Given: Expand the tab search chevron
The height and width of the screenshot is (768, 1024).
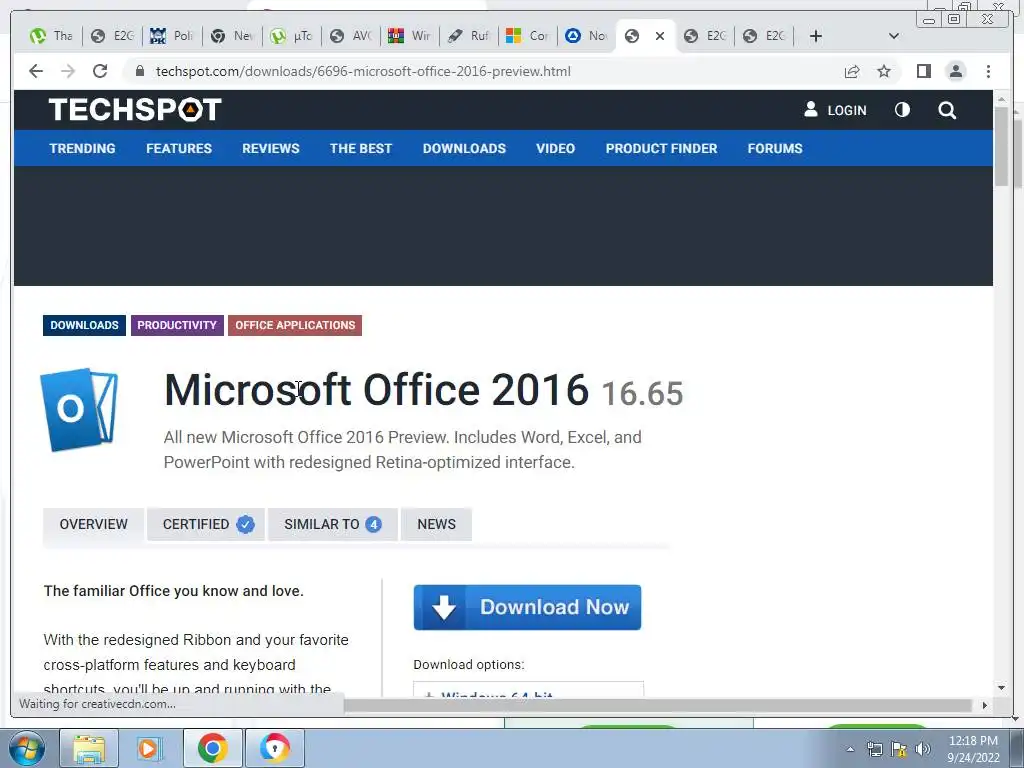Looking at the screenshot, I should [x=894, y=36].
